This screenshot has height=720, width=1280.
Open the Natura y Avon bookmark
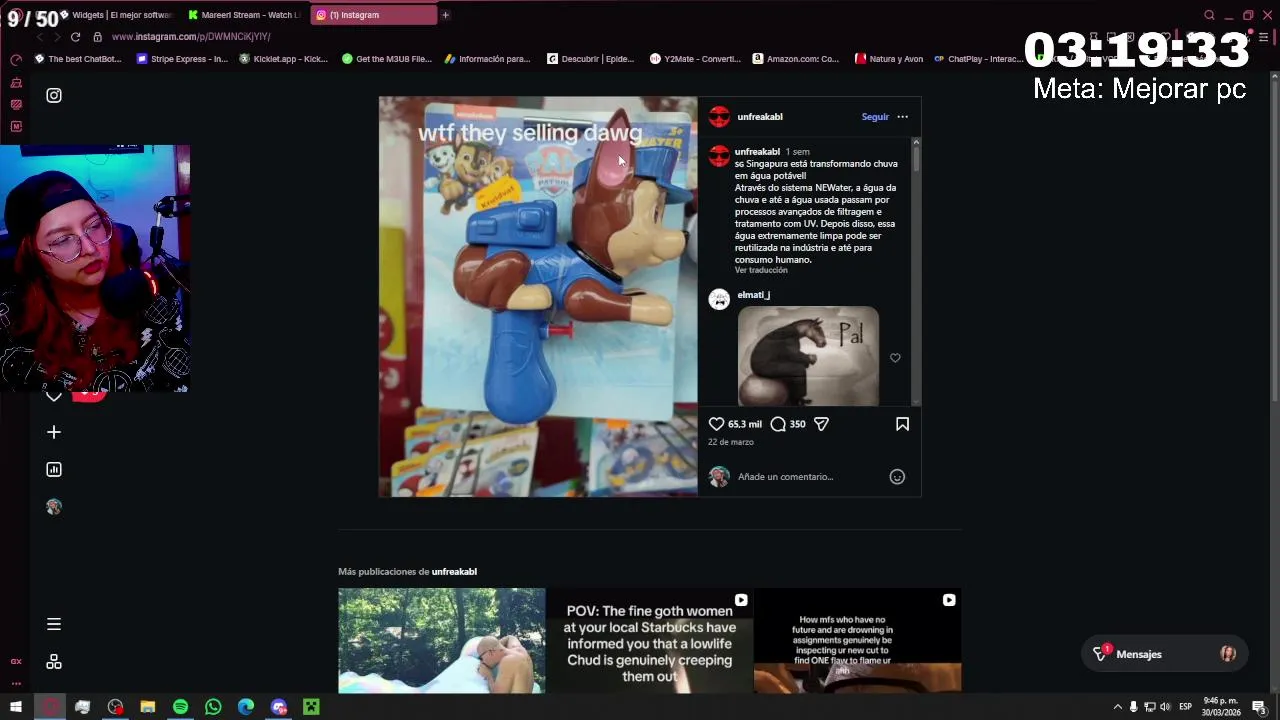click(889, 59)
